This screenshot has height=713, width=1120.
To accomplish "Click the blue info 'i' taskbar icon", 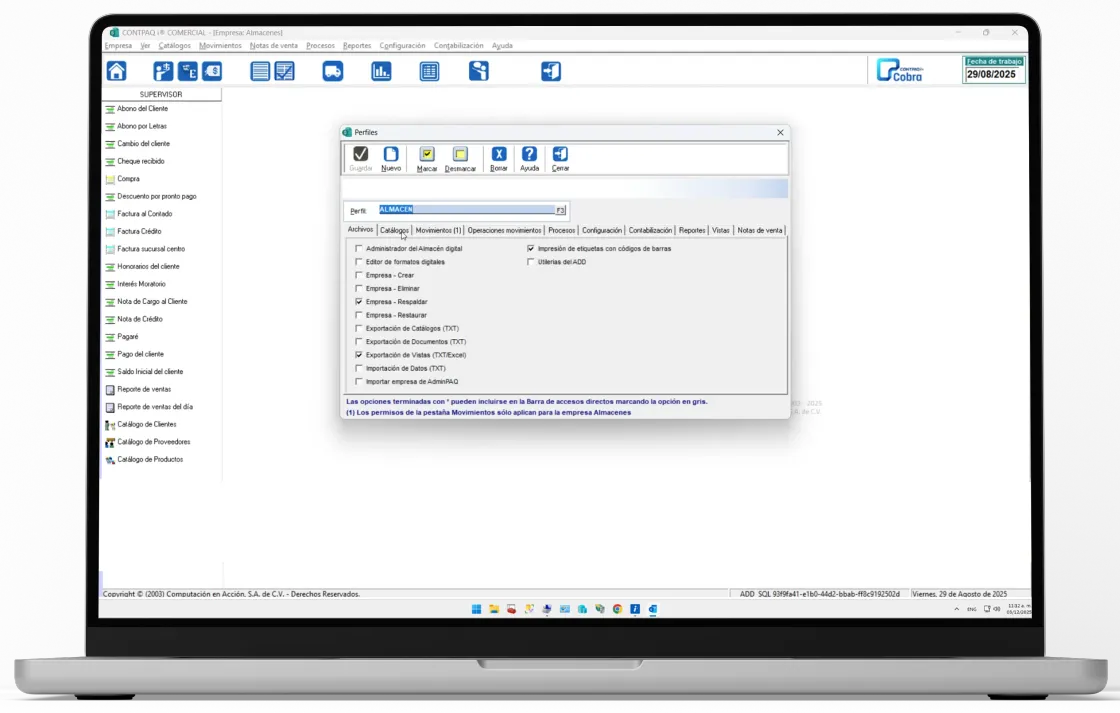I will pyautogui.click(x=635, y=609).
